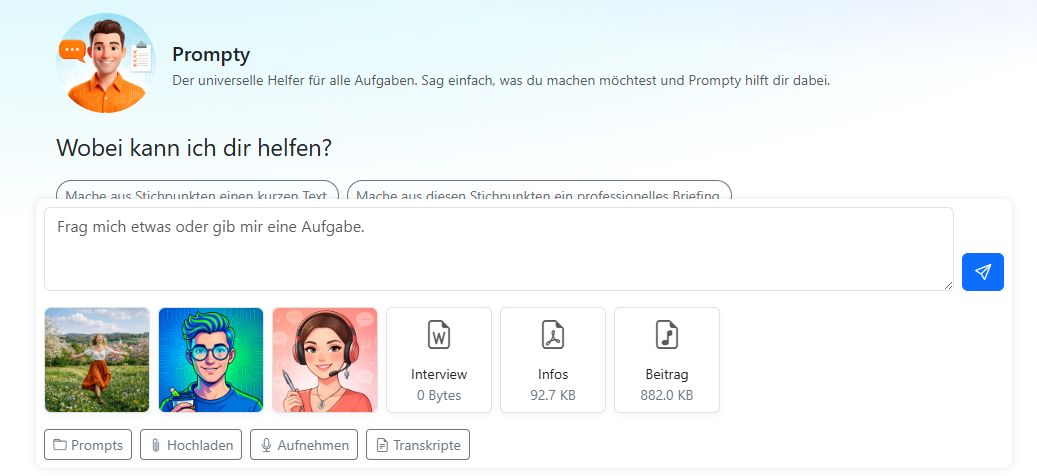The height and width of the screenshot is (476, 1037).
Task: Select the woman with headset thumbnail
Action: point(325,360)
